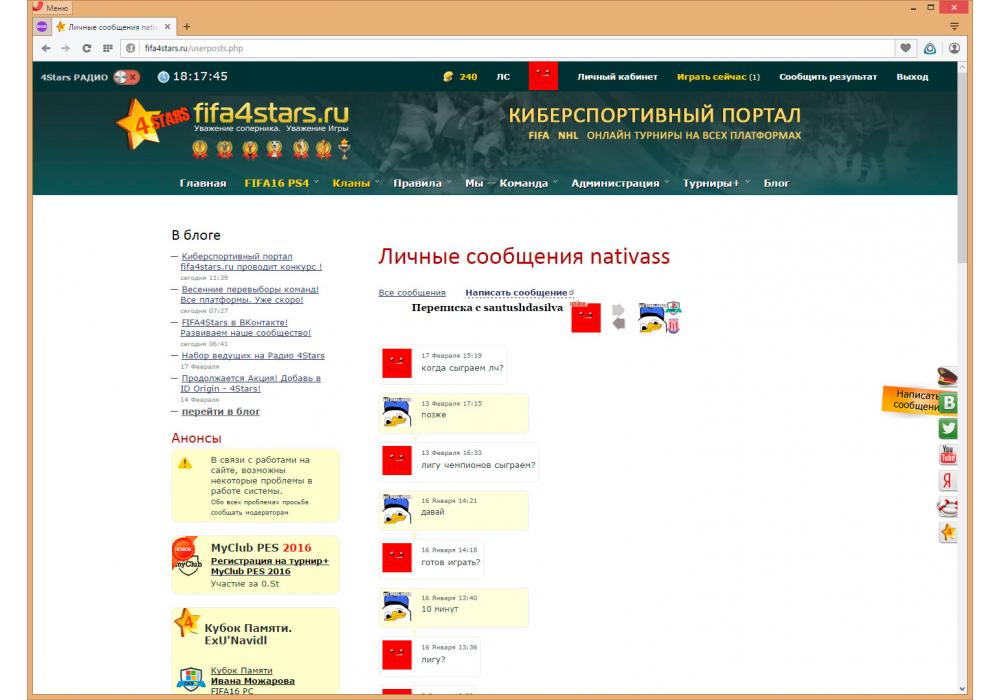The image size is (1000, 700).
Task: Click Все сообщения link
Action: pyautogui.click(x=412, y=293)
